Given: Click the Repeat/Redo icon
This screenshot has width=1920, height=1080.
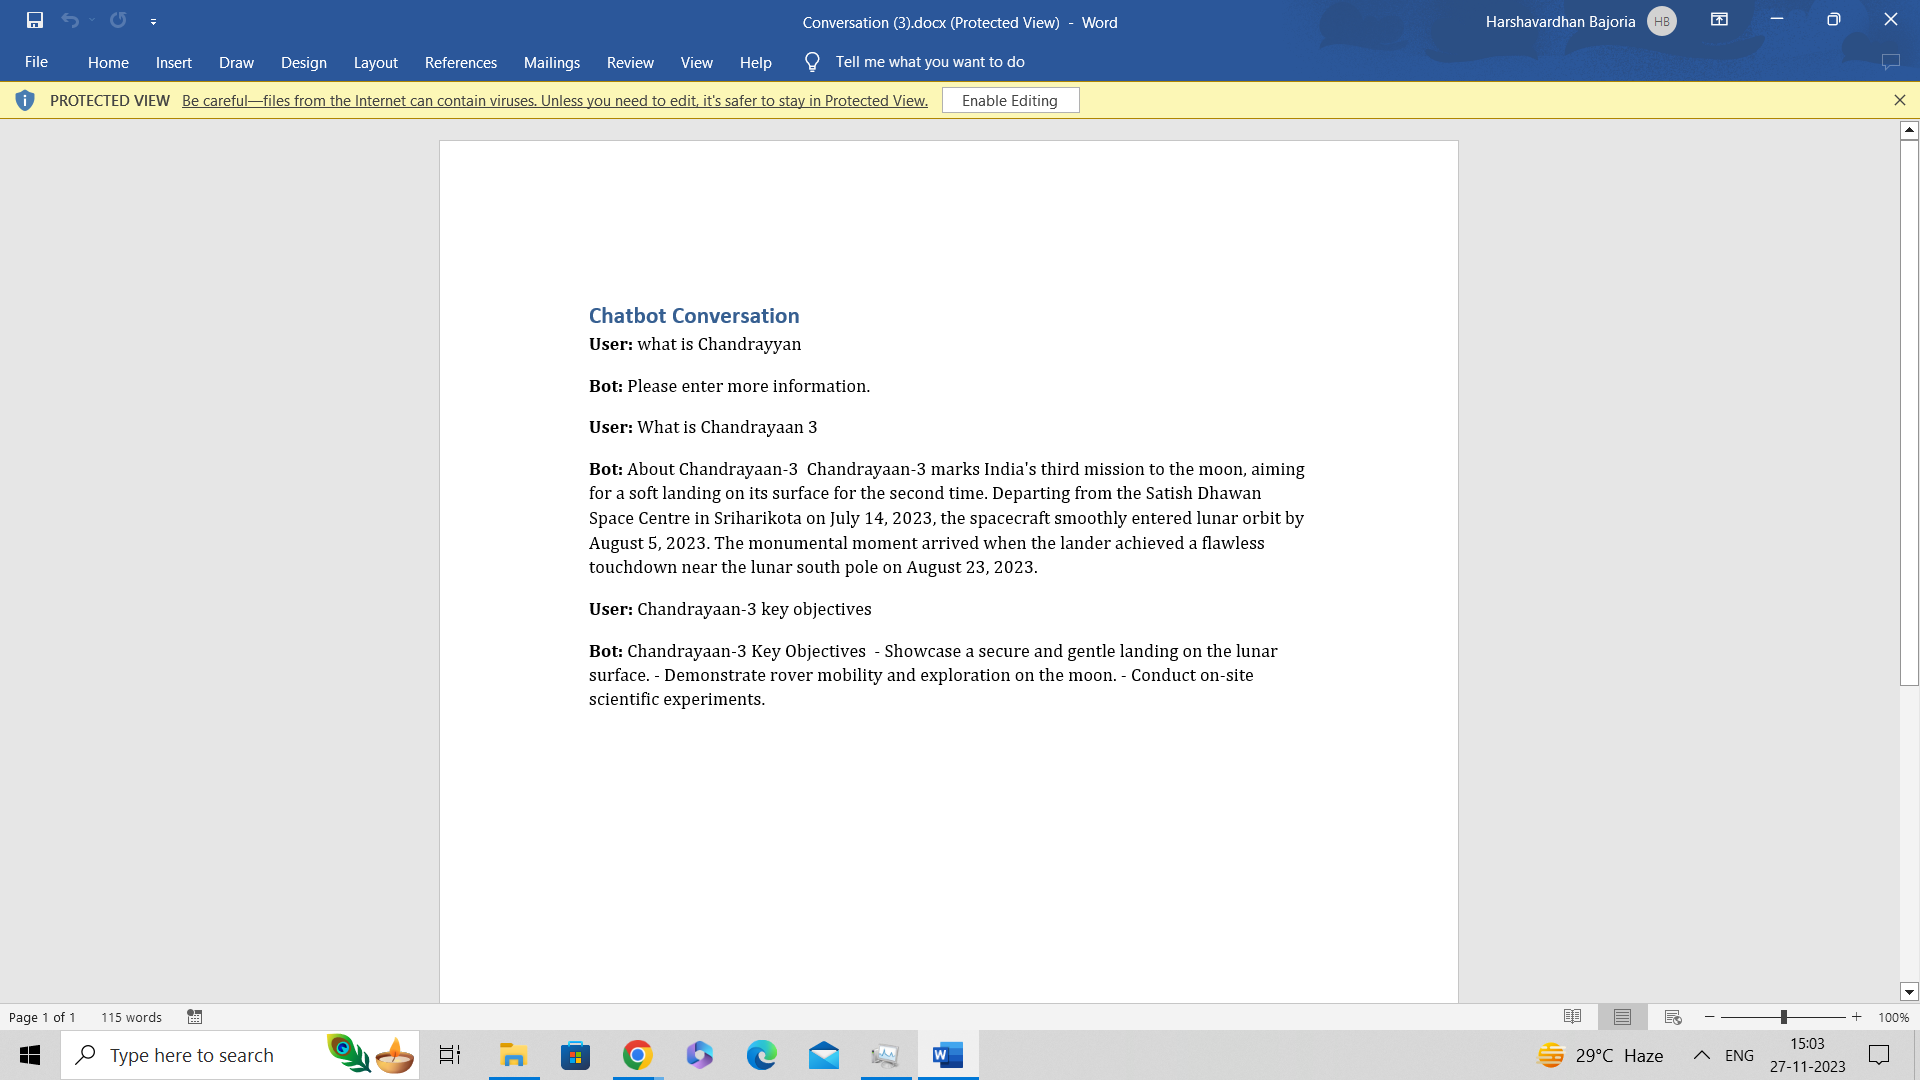Looking at the screenshot, I should pyautogui.click(x=118, y=20).
